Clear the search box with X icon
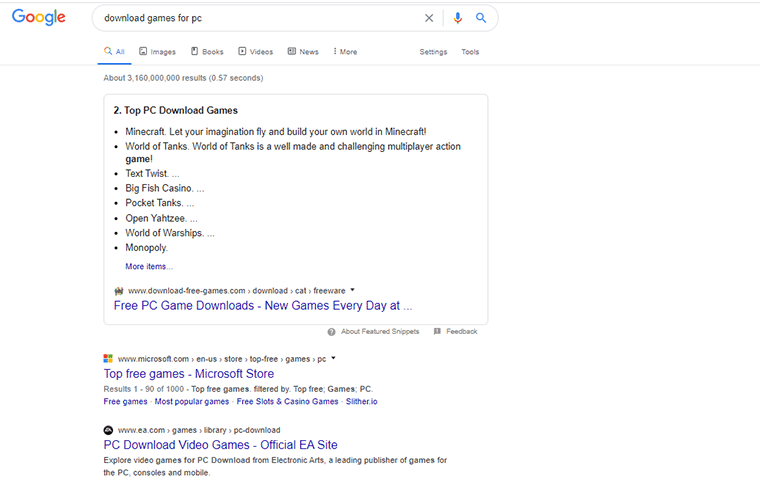Image resolution: width=760 pixels, height=482 pixels. tap(429, 18)
